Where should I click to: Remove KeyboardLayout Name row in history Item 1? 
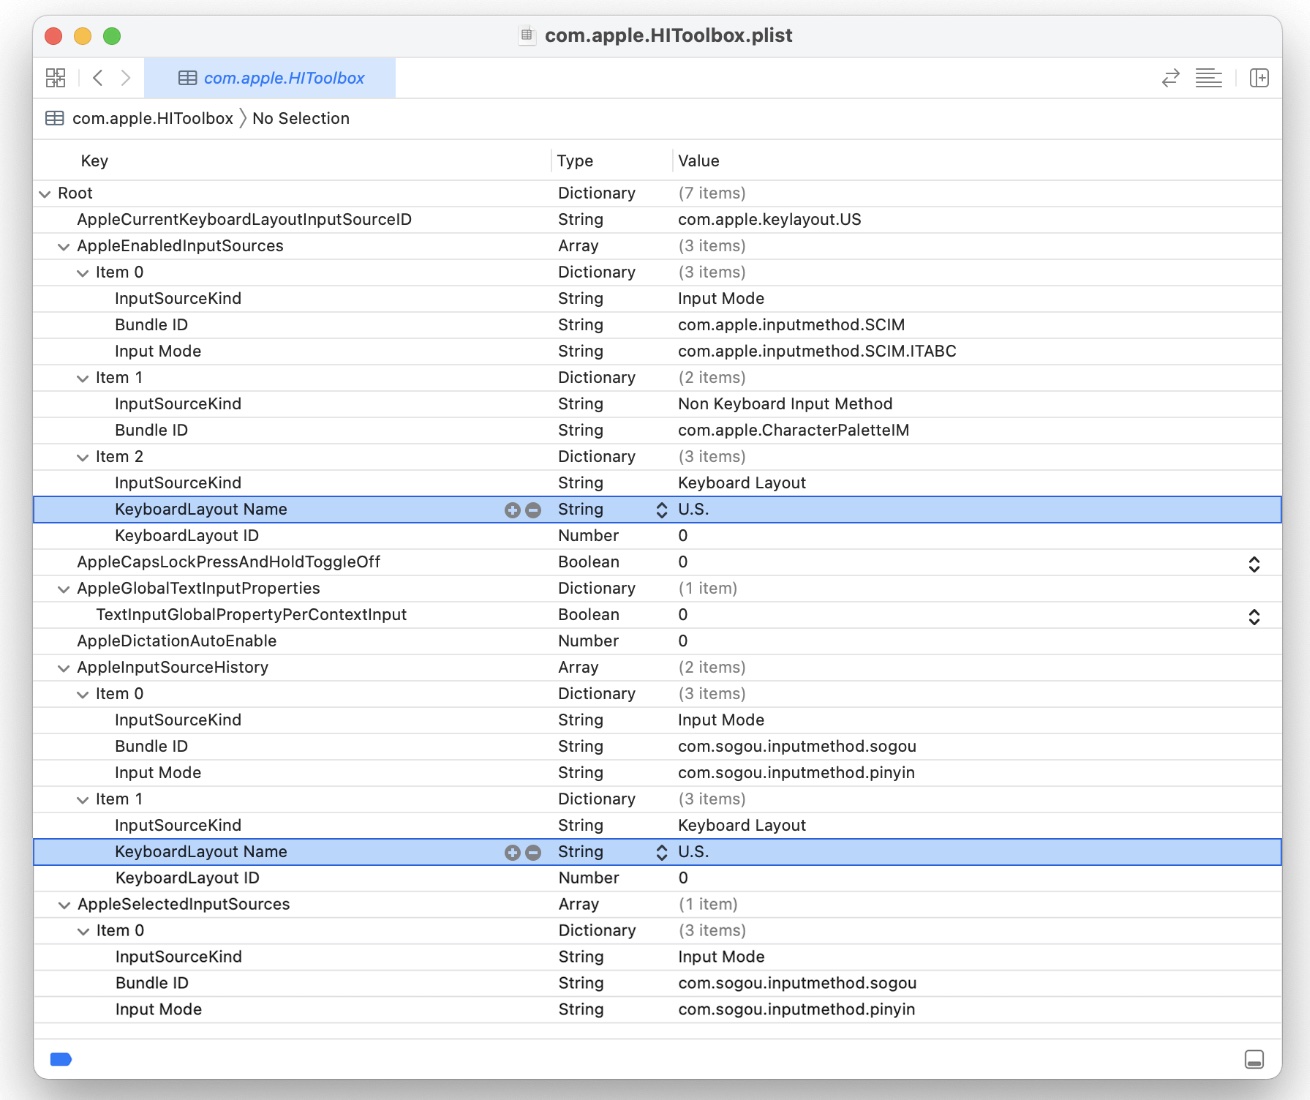tap(533, 853)
